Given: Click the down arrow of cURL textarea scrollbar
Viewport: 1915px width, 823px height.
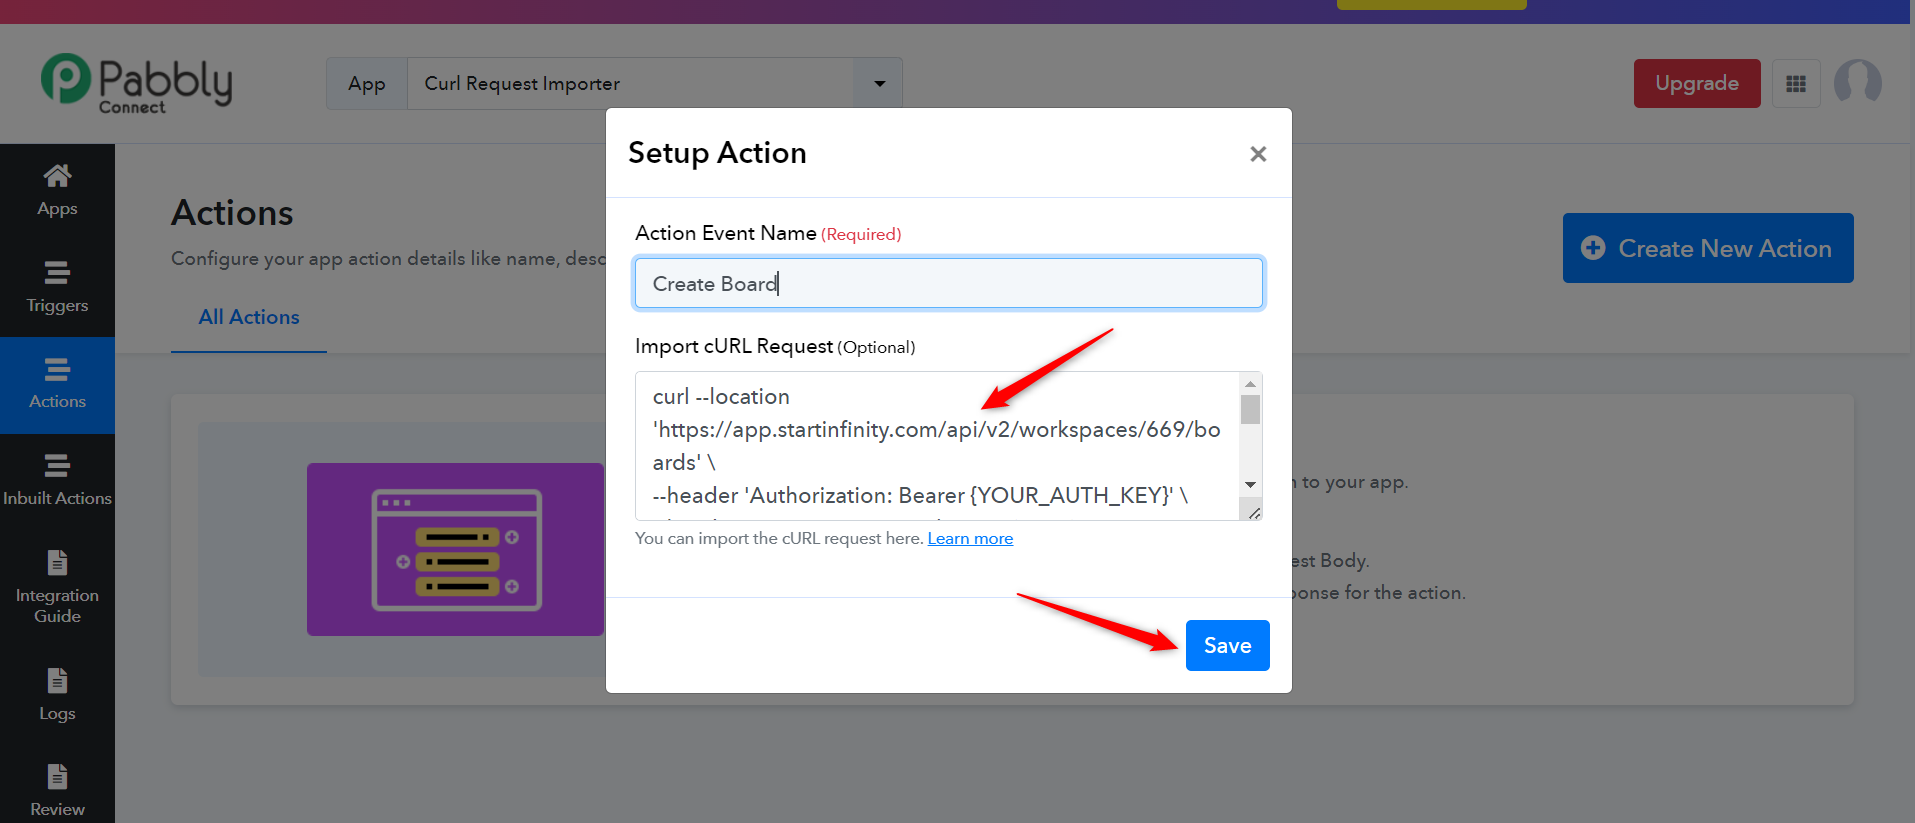Looking at the screenshot, I should click(1250, 485).
